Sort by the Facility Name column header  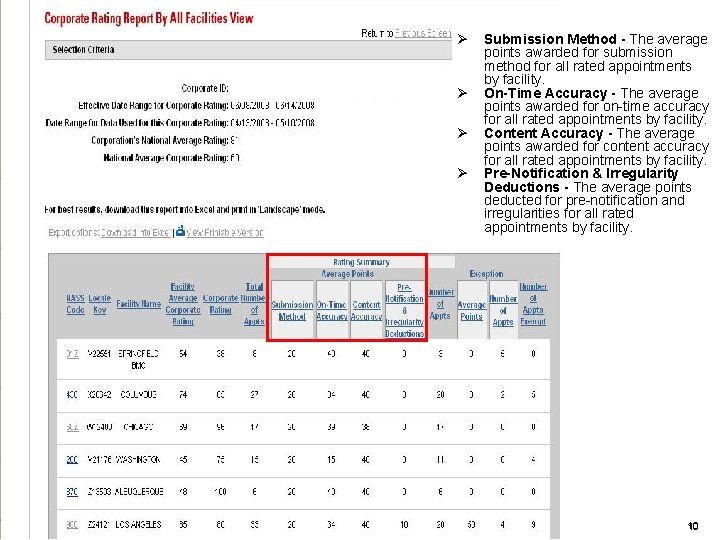pos(138,304)
